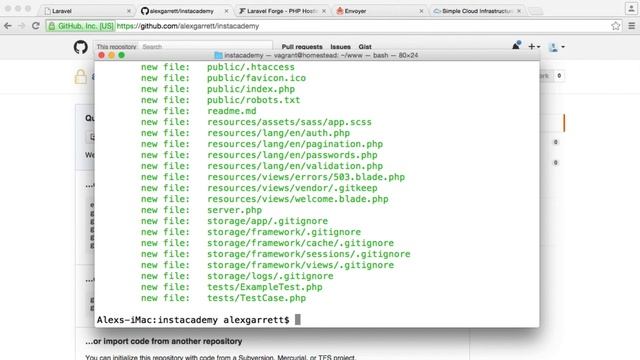Screen dimensions: 640x360
Task: Open the Chrome hamburger menu
Action: pos(631,26)
